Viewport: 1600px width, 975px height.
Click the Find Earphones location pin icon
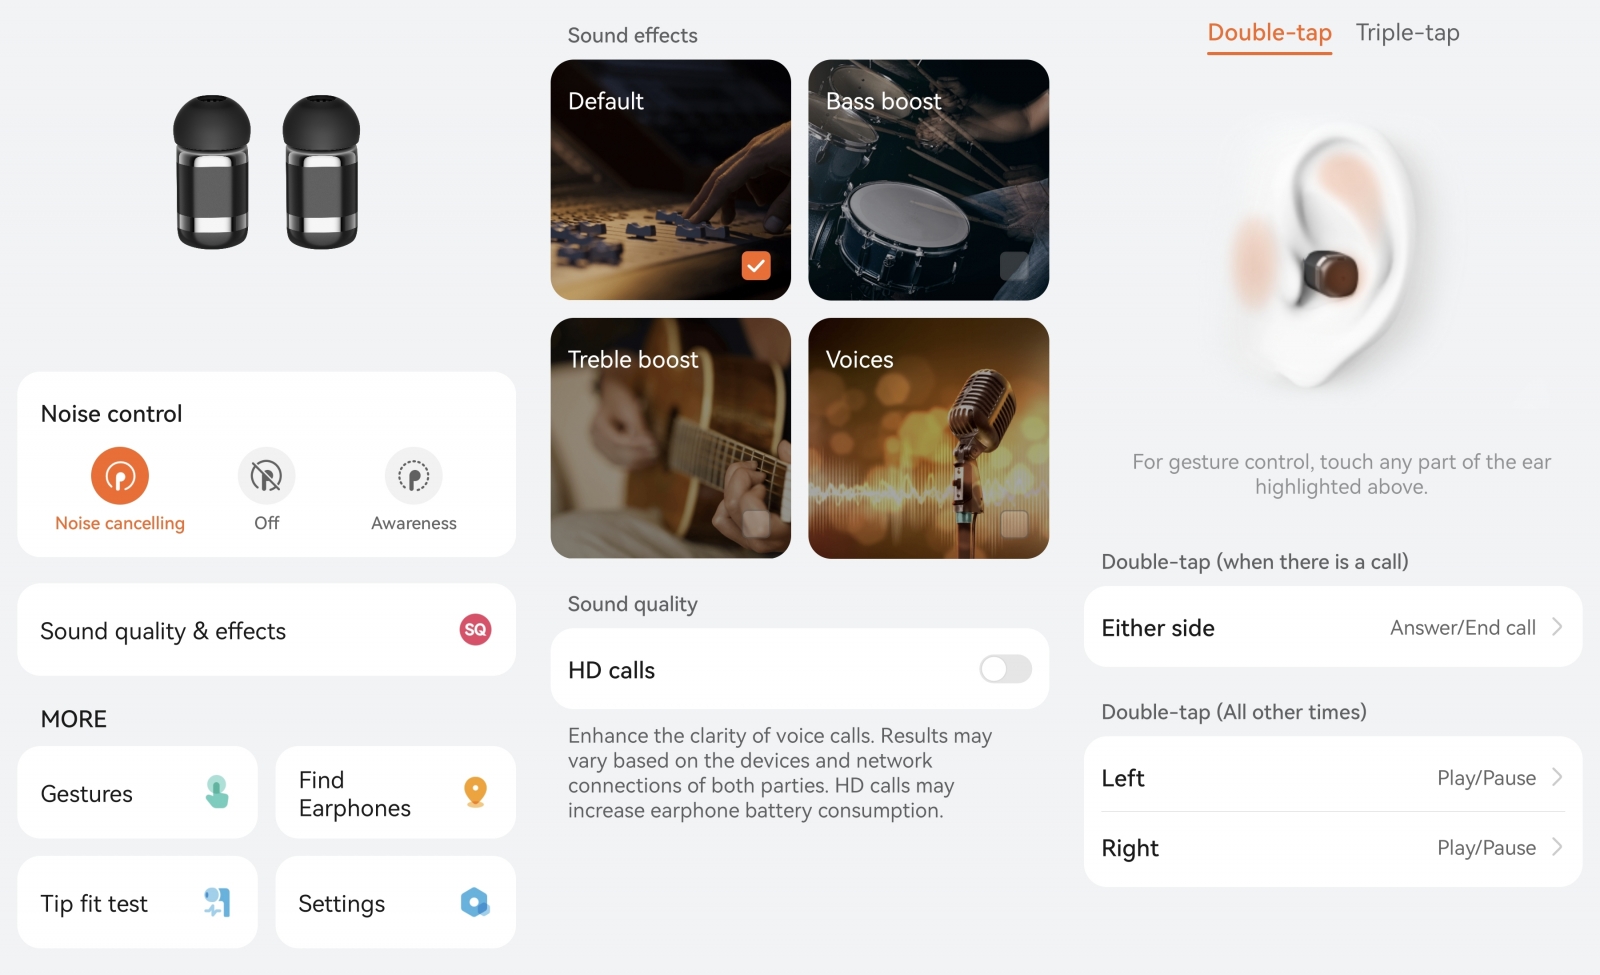coord(476,792)
